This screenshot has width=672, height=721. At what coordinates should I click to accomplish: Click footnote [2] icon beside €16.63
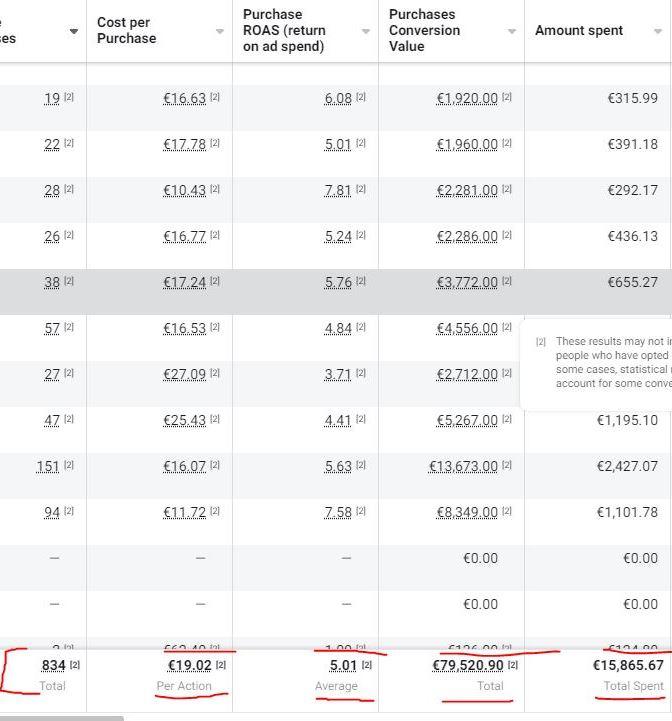tap(215, 97)
